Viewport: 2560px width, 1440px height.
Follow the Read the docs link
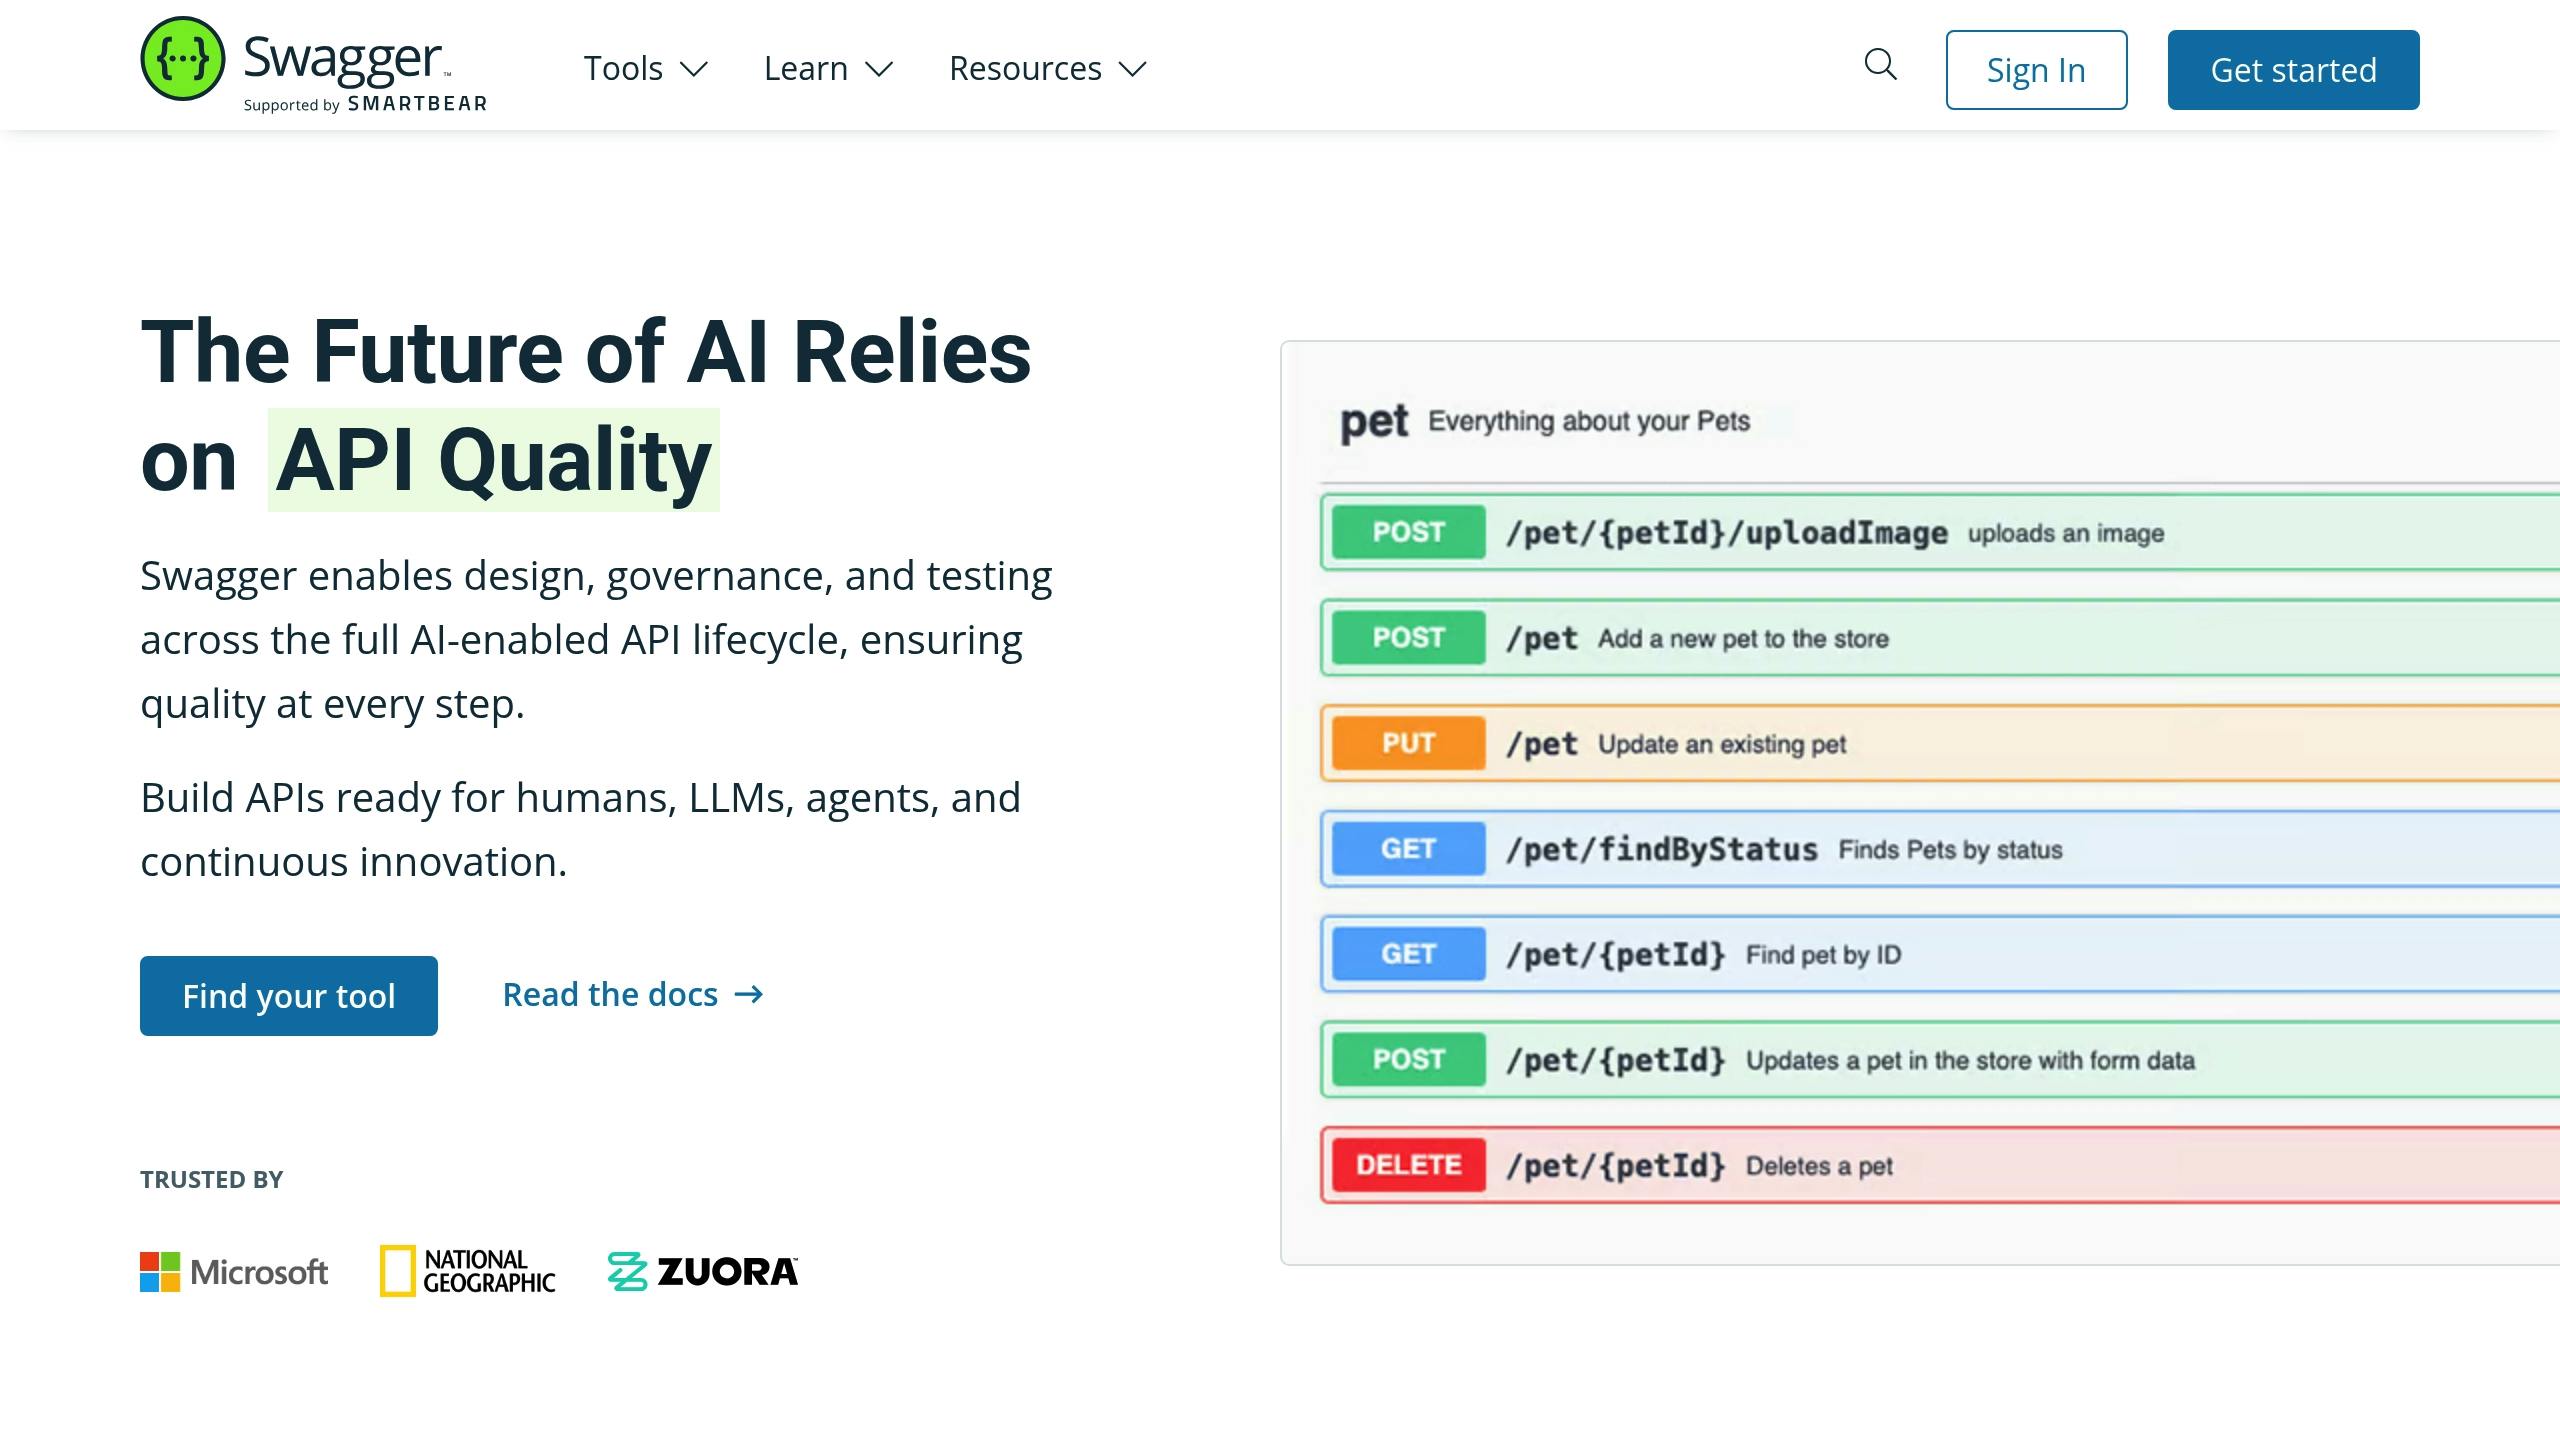610,994
